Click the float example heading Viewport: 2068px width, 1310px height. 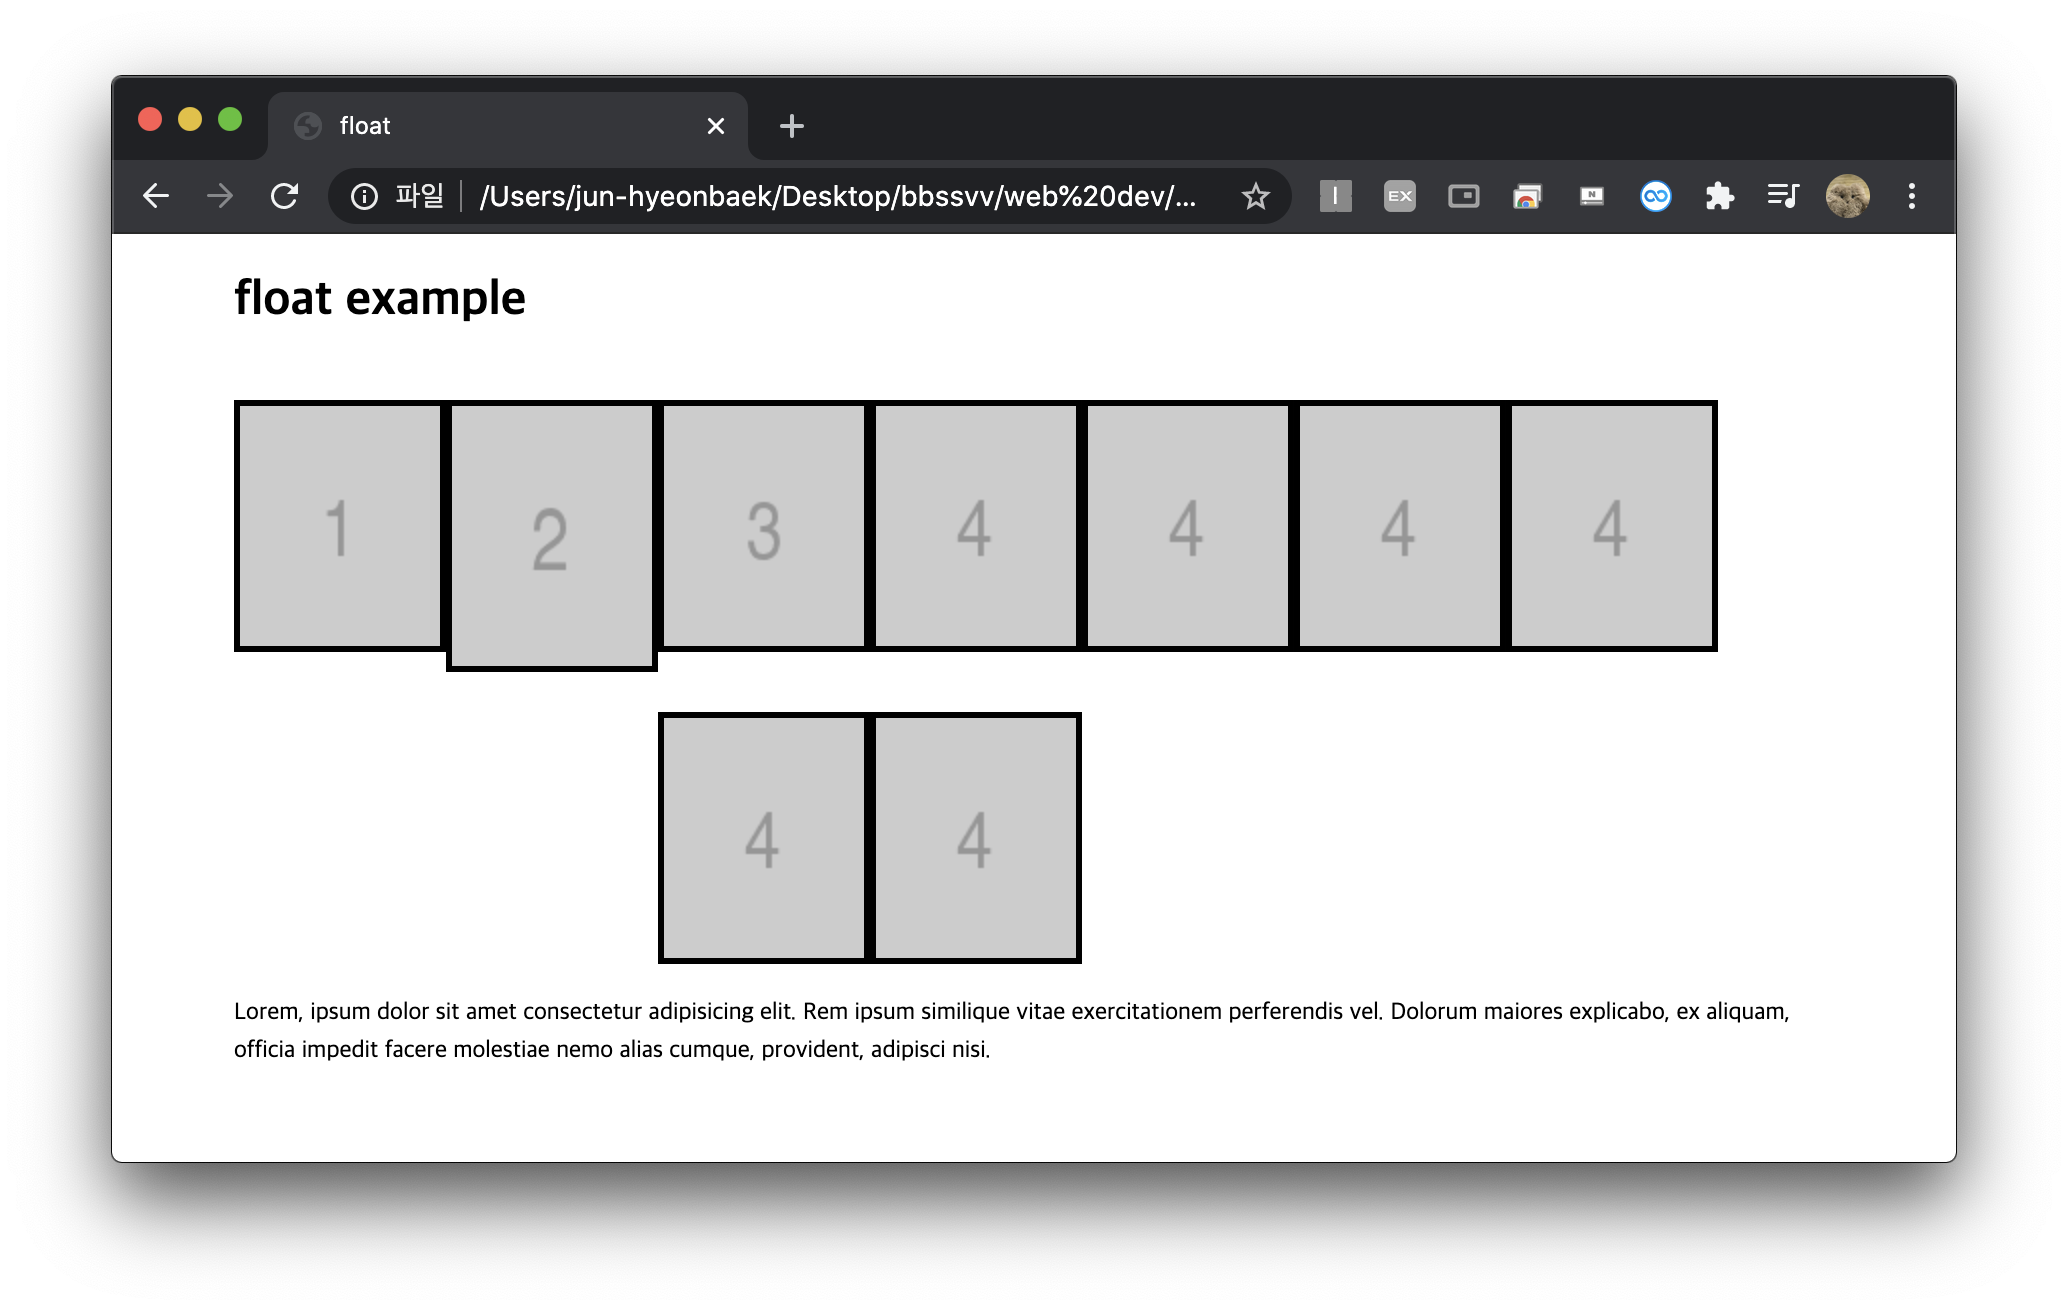point(380,298)
